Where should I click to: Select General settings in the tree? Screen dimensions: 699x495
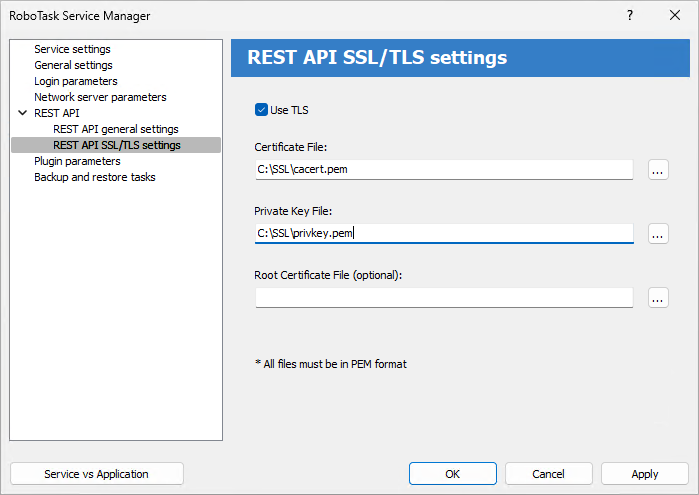(73, 65)
